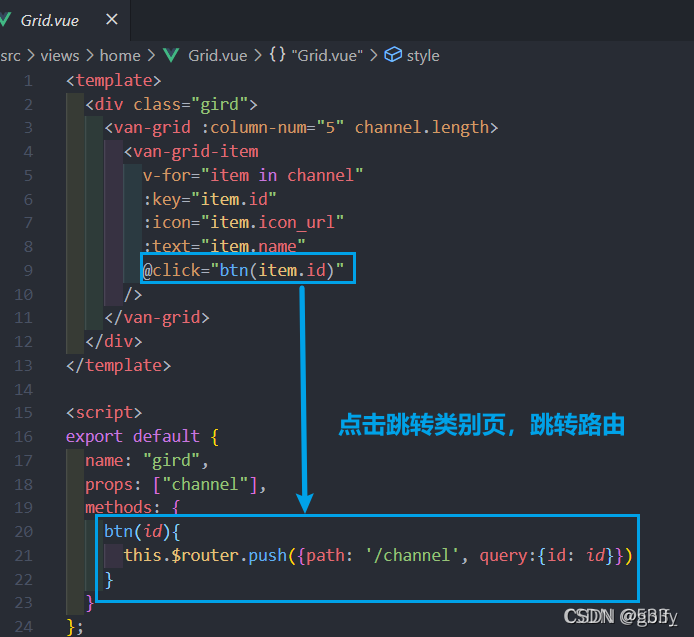Click the closing </div> tag

(114, 341)
